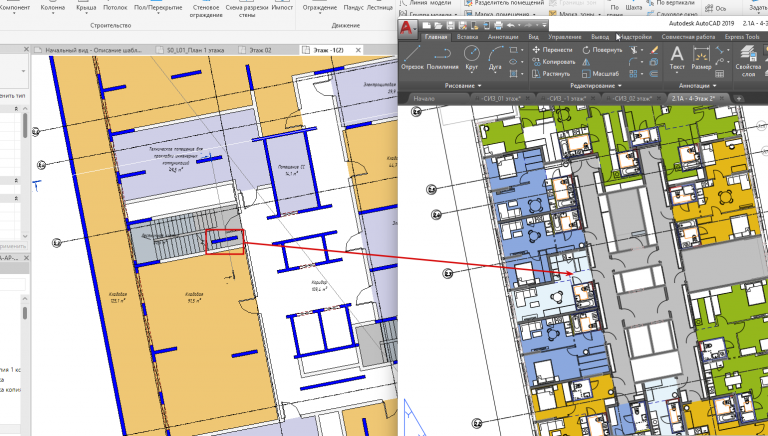The width and height of the screenshot is (768, 436).
Task: Click the Пандус ramp button
Action: (353, 8)
